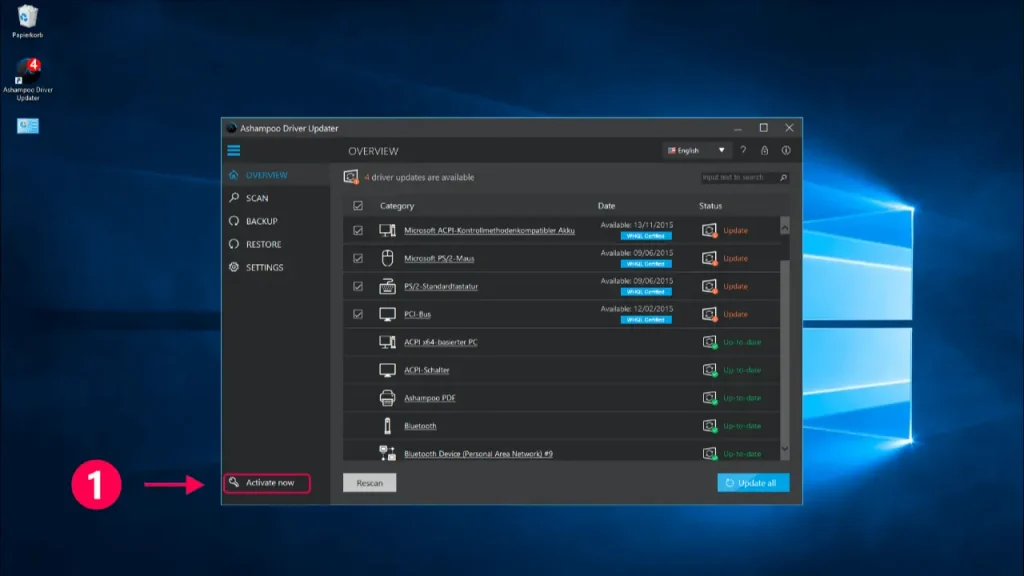This screenshot has height=576, width=1024.
Task: Open the PS/2-Standardtastatur driver link
Action: pos(441,286)
